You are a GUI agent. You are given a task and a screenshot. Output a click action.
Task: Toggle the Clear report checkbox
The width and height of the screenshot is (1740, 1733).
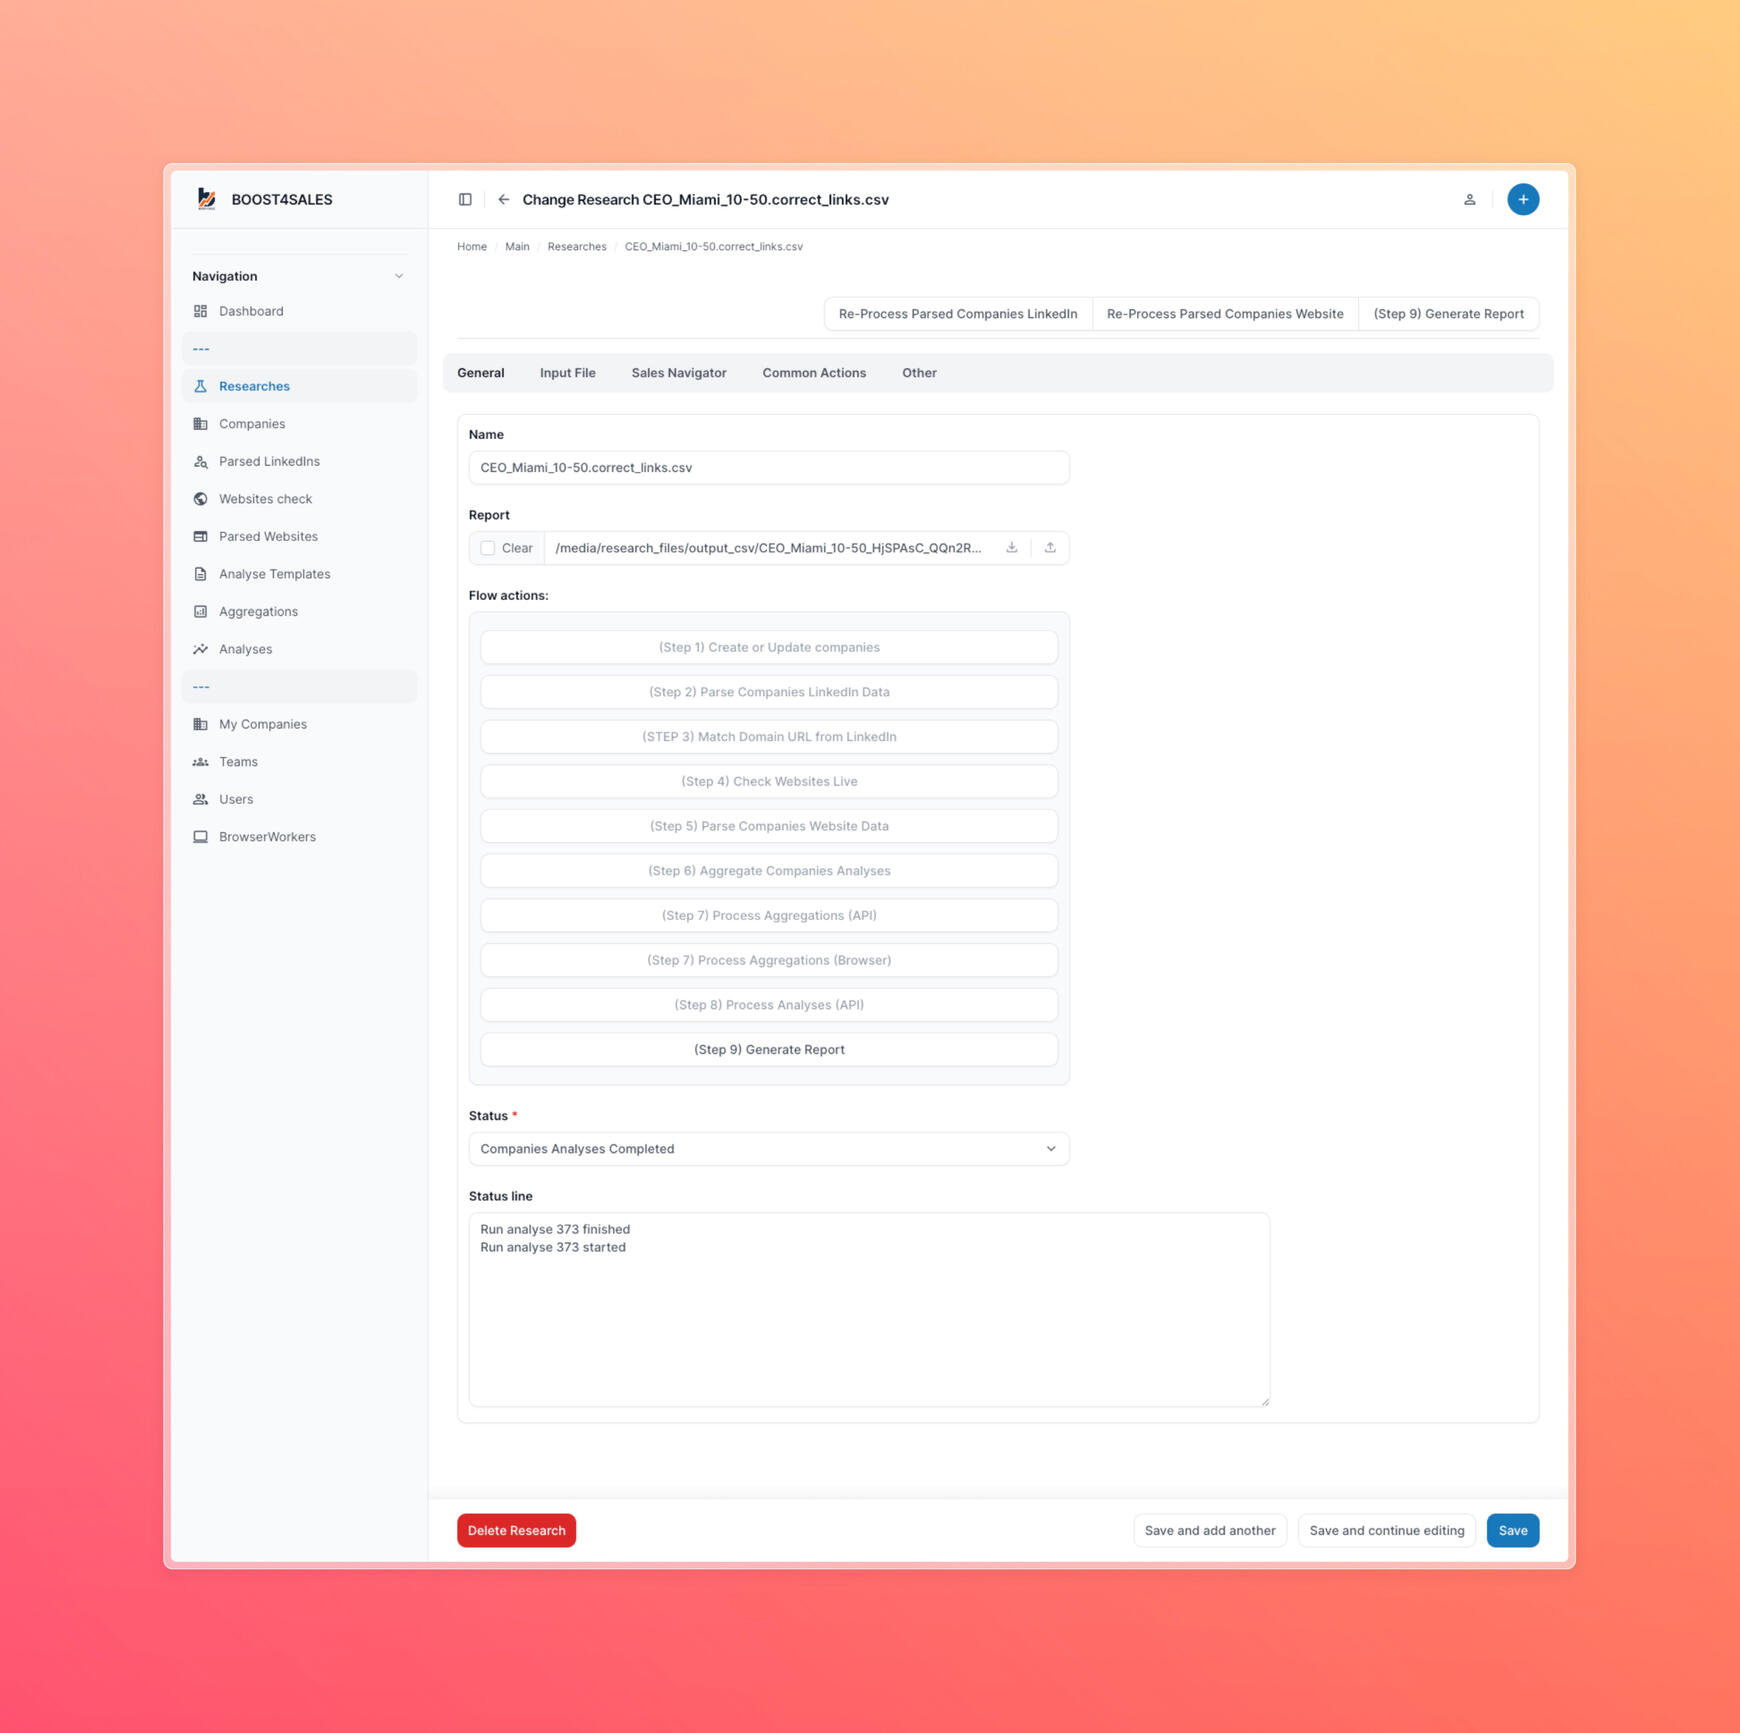tap(488, 548)
